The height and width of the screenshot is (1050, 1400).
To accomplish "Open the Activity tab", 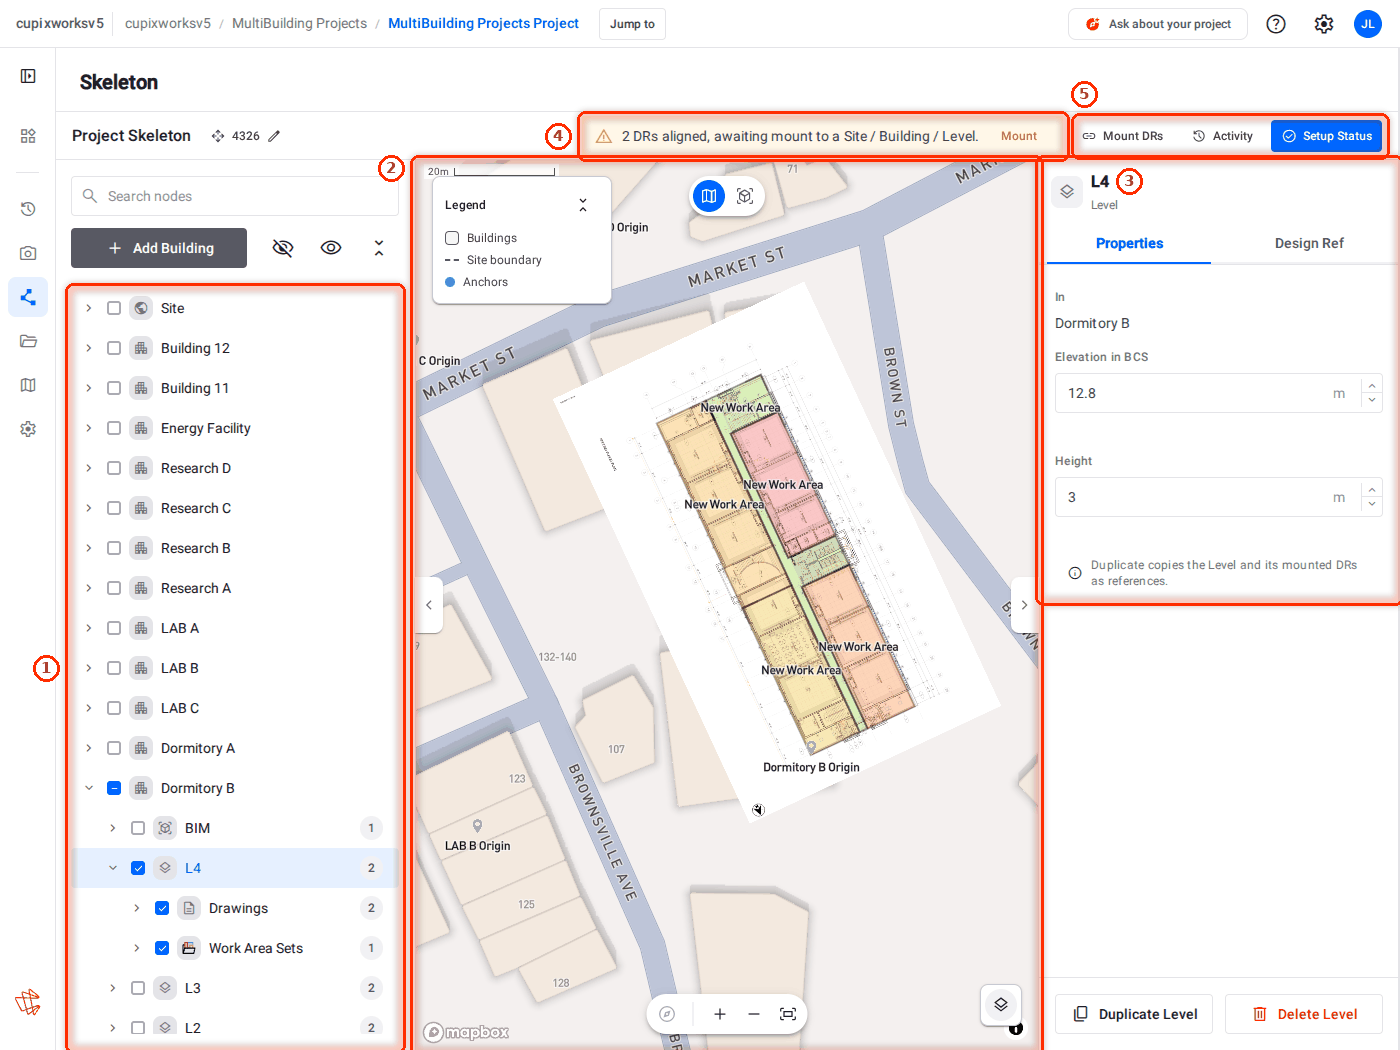I will pos(1223,136).
